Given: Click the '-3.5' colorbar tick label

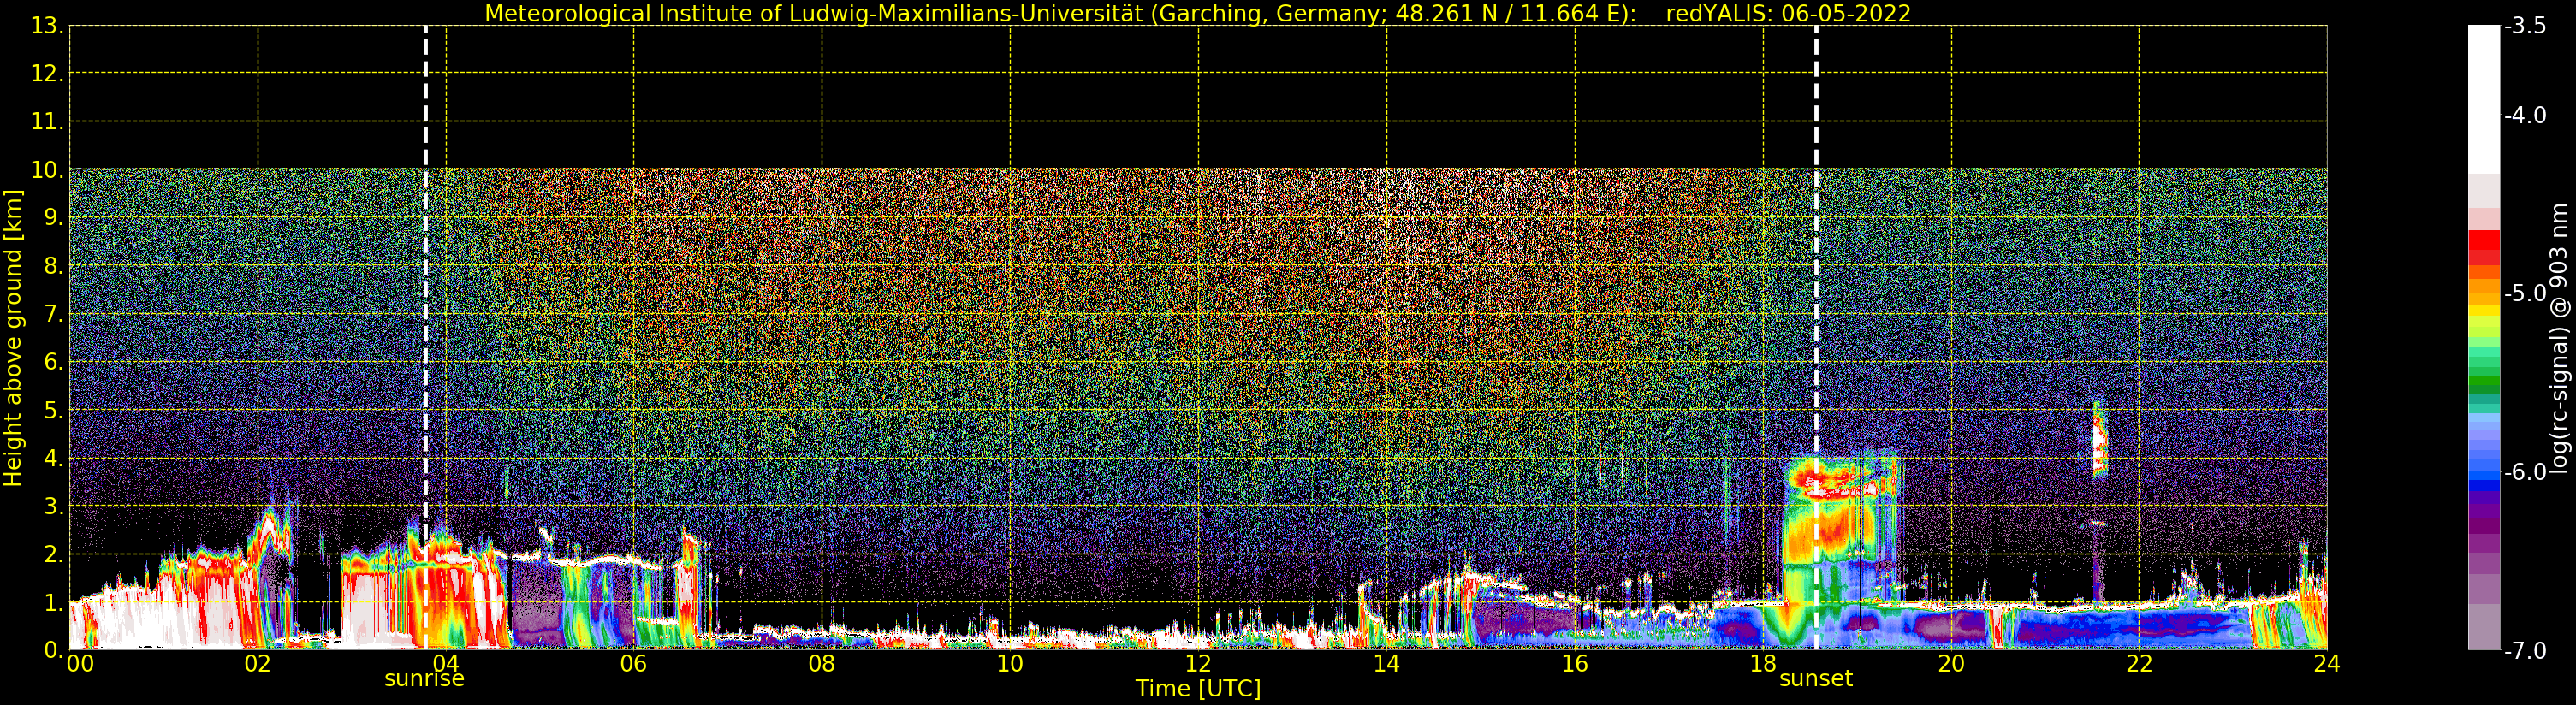Looking at the screenshot, I should (x=2525, y=26).
